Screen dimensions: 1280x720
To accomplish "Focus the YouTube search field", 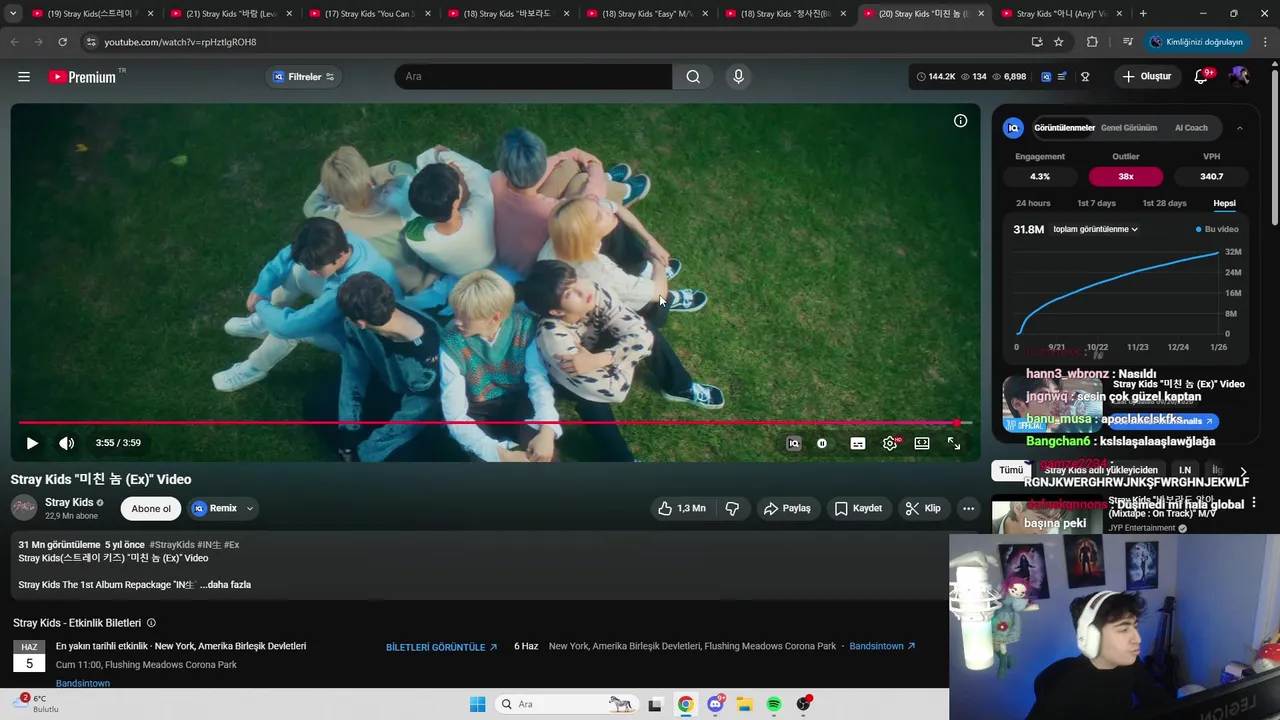I will click(x=533, y=77).
